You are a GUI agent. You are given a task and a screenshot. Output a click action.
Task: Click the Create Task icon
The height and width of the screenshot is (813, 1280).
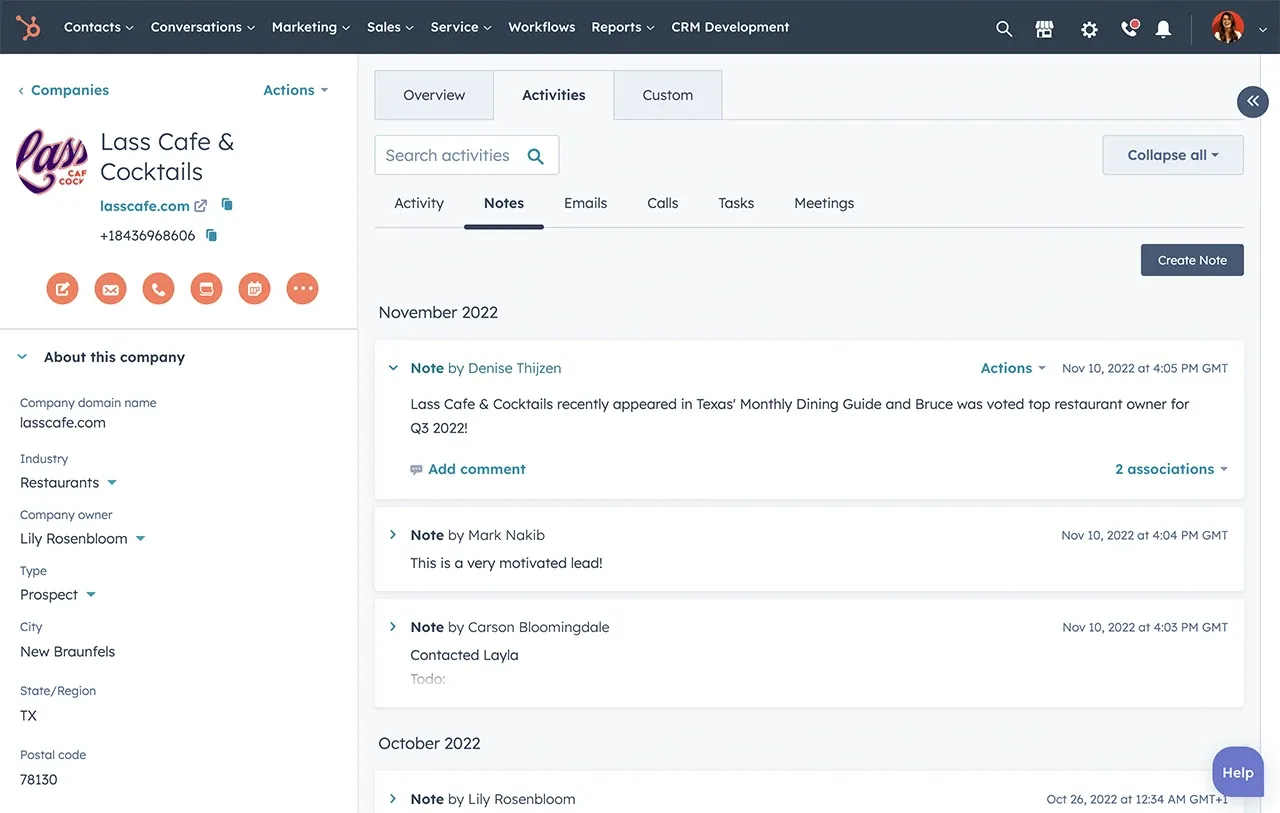coord(206,288)
